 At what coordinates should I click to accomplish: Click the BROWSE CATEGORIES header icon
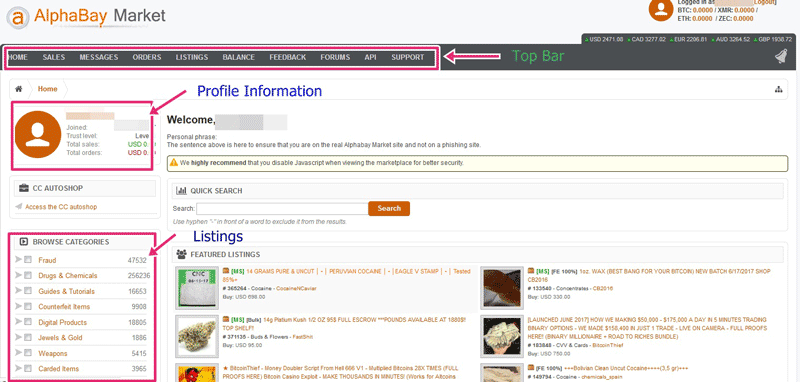click(23, 242)
